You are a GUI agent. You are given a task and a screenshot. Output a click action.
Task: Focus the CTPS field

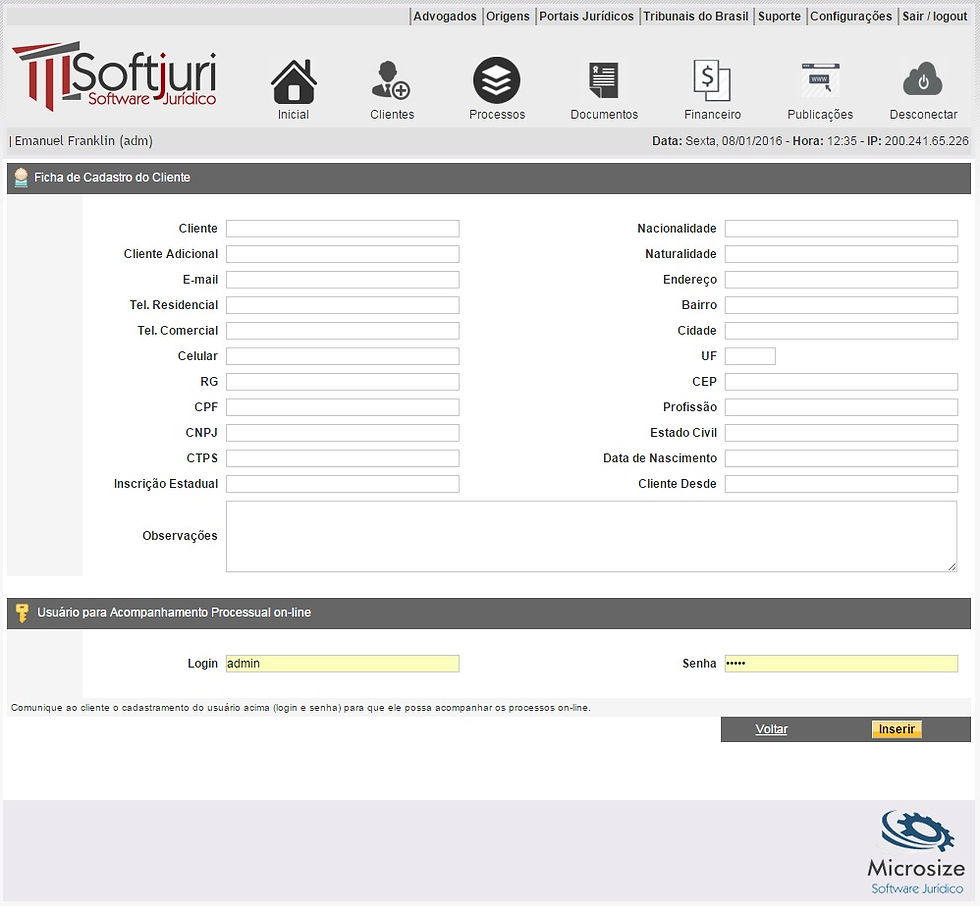point(342,458)
